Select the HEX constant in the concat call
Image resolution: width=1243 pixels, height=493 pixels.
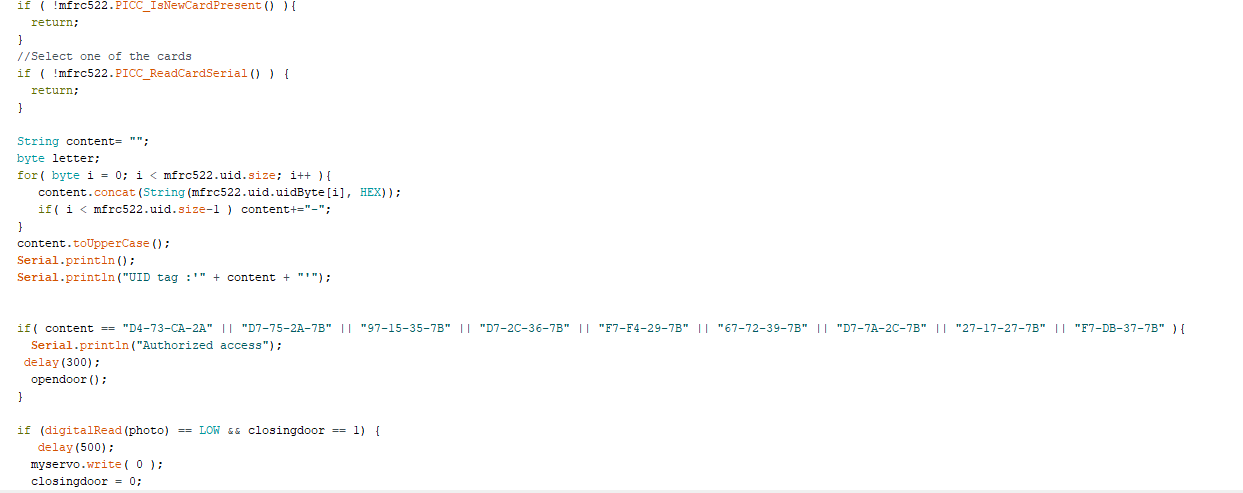click(371, 192)
